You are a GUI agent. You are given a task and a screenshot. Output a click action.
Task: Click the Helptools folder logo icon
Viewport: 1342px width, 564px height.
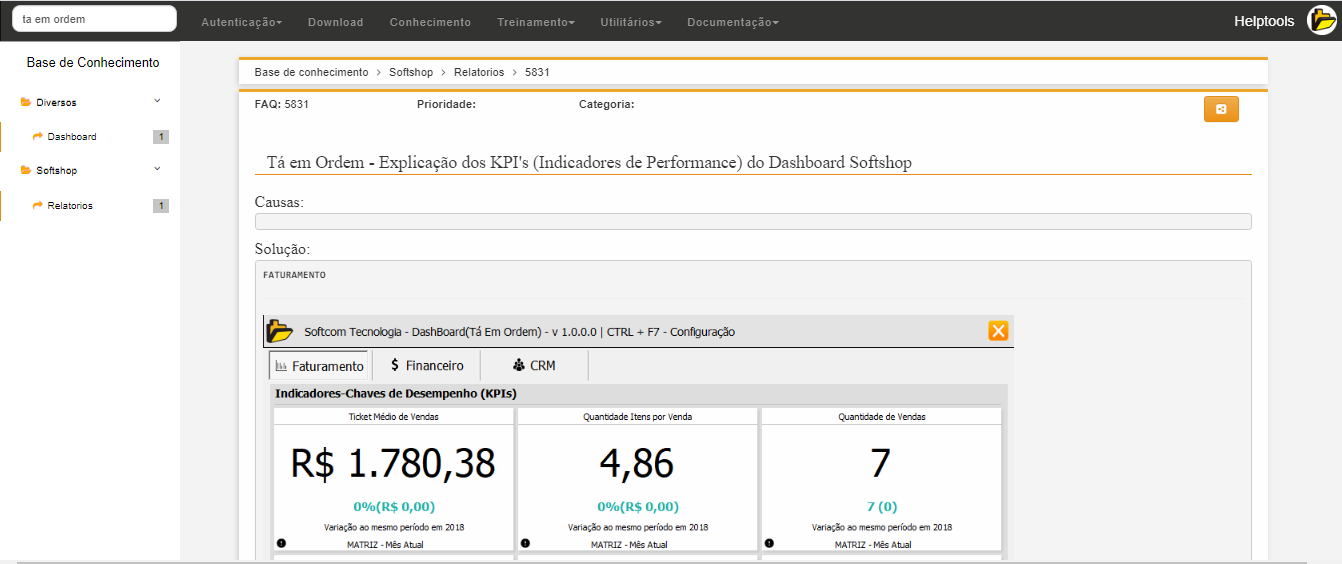pos(1323,21)
